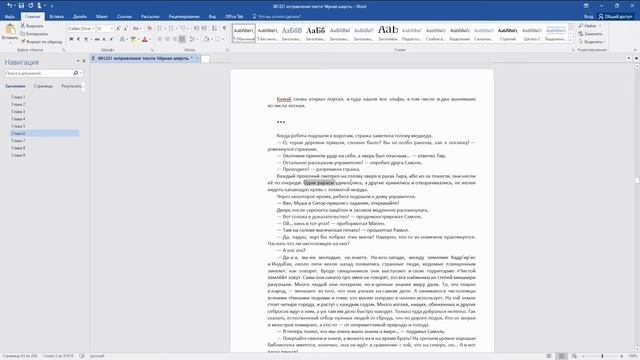This screenshot has width=640, height=360.
Task: Decrease font size with the smaller A icon
Action: tap(125, 29)
